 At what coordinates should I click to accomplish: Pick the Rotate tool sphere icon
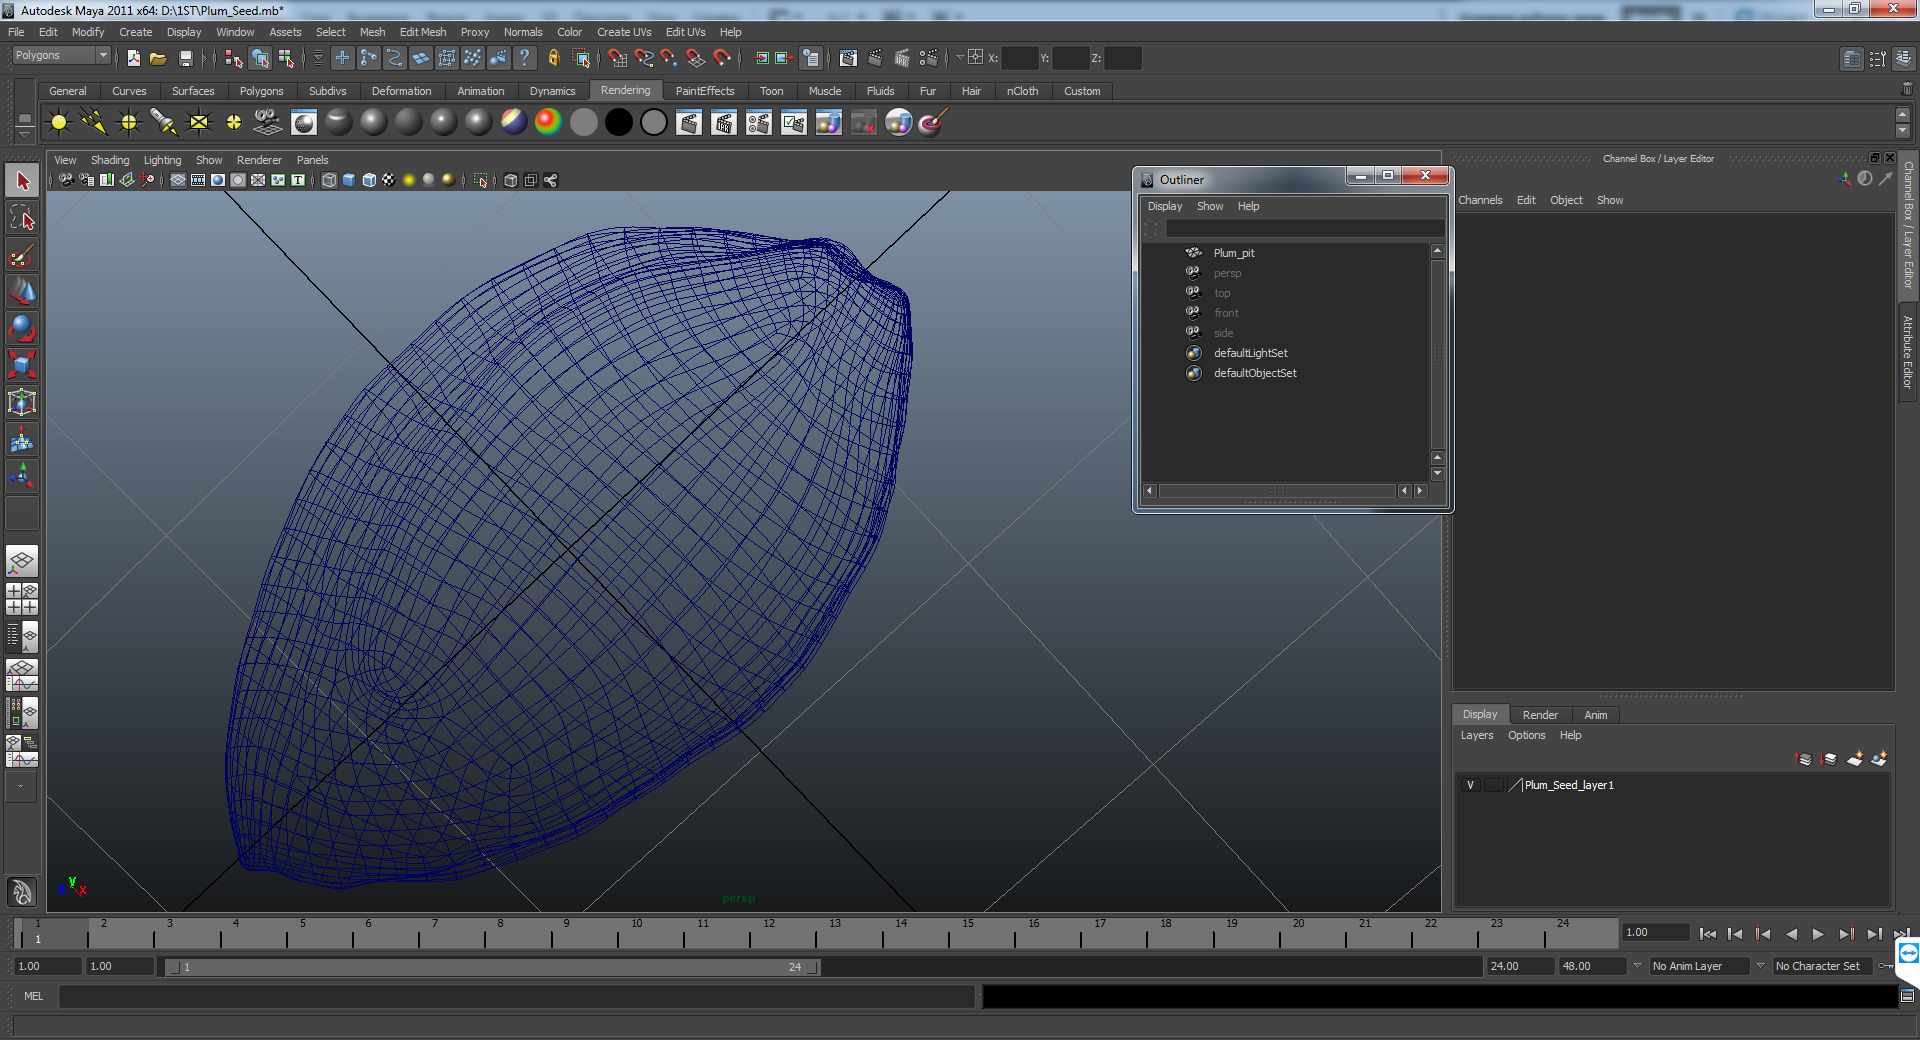click(x=22, y=328)
